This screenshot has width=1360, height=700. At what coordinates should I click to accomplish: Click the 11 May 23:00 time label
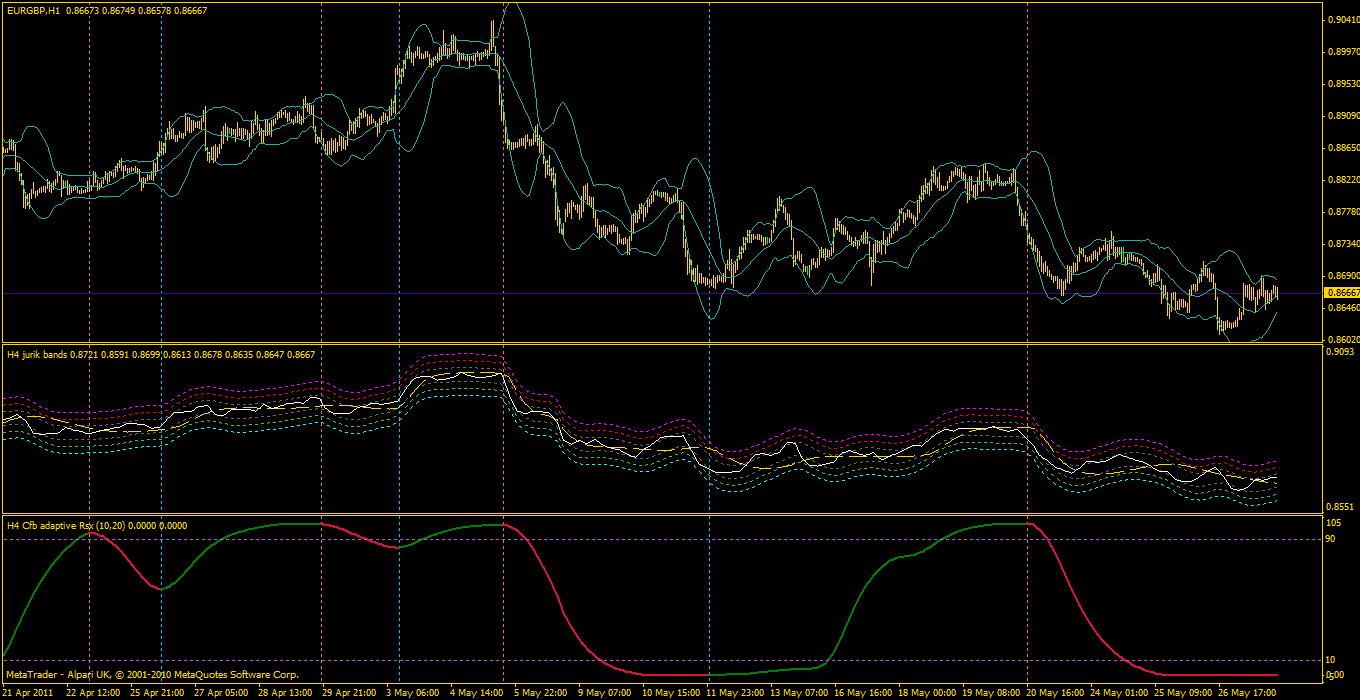(x=734, y=692)
